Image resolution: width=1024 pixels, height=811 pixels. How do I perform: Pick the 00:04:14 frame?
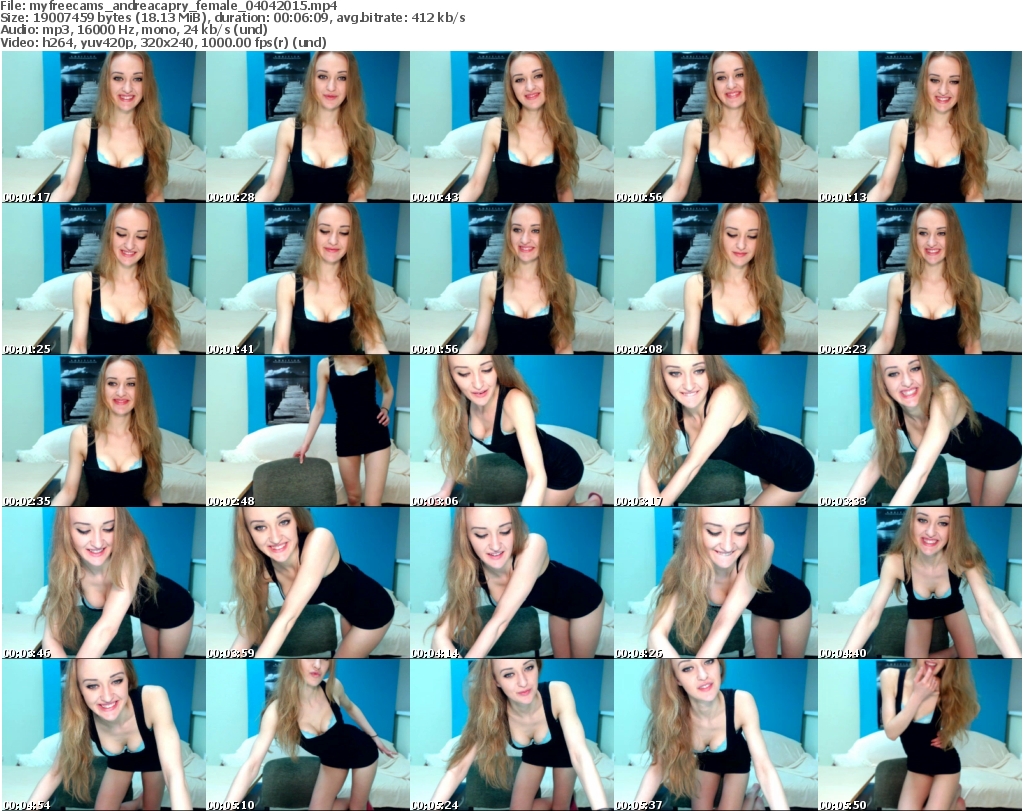point(511,583)
